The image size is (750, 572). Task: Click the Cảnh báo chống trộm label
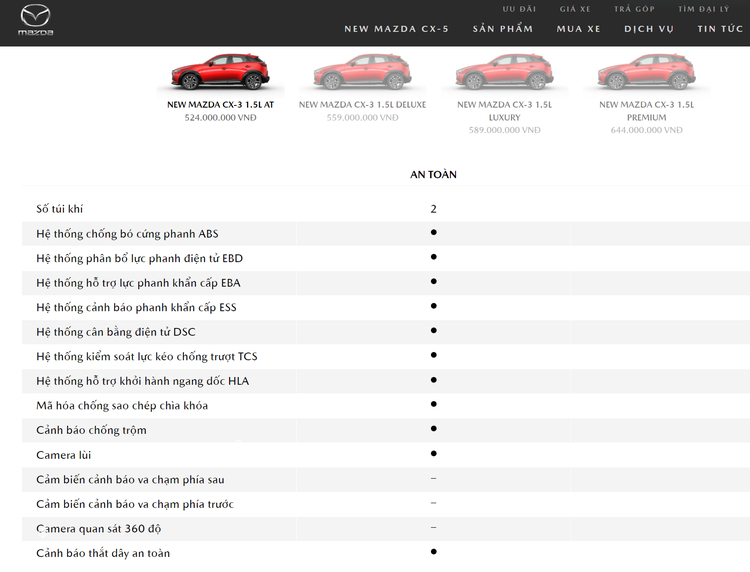[x=91, y=430]
